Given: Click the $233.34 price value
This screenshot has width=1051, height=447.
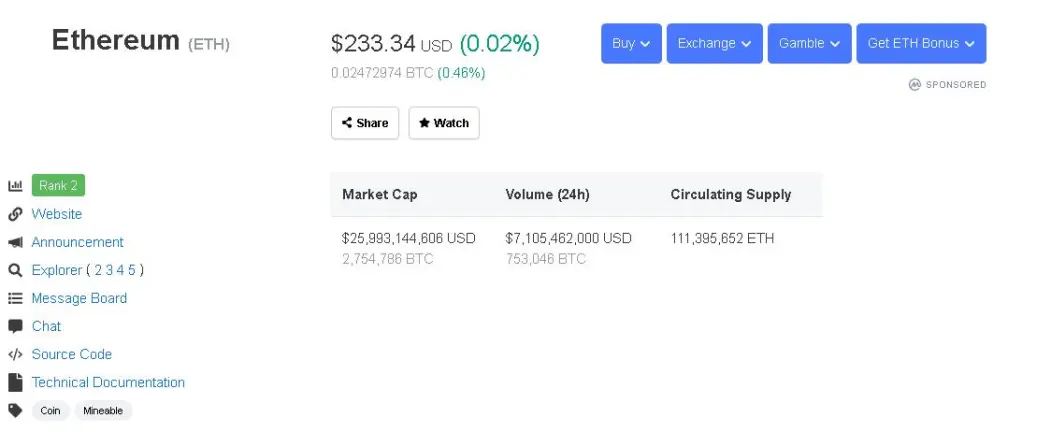Looking at the screenshot, I should coord(373,44).
